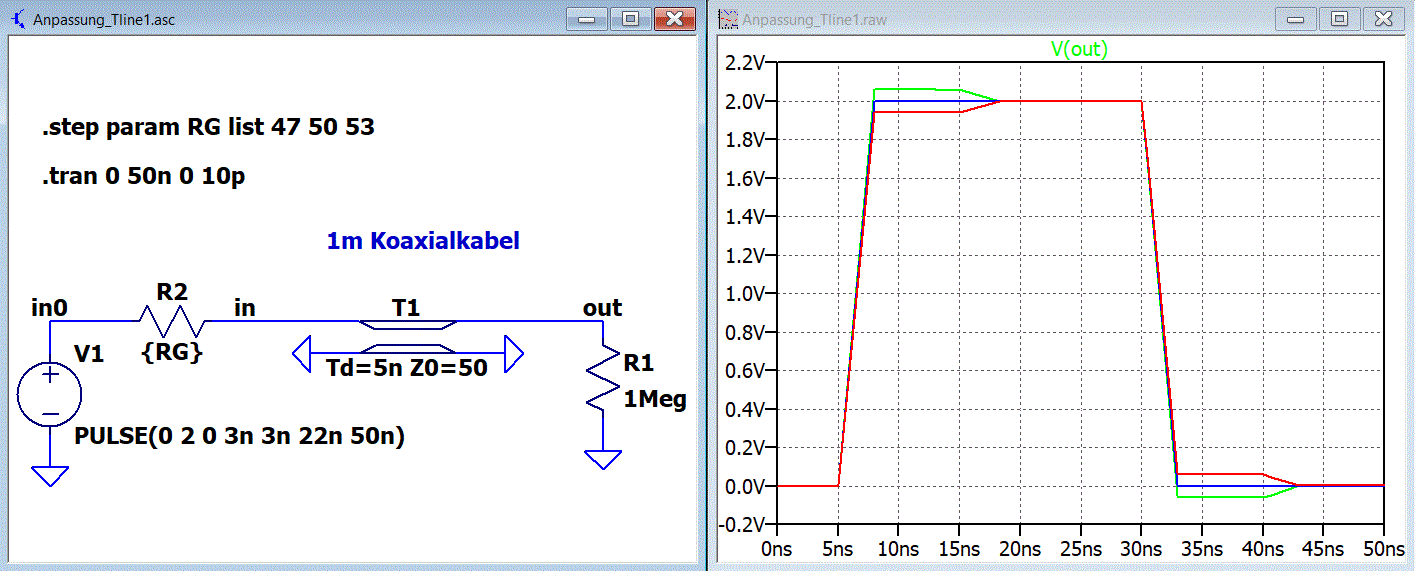This screenshot has height=571, width=1415.
Task: Click the 25ns horizontal axis label
Action: click(1081, 550)
